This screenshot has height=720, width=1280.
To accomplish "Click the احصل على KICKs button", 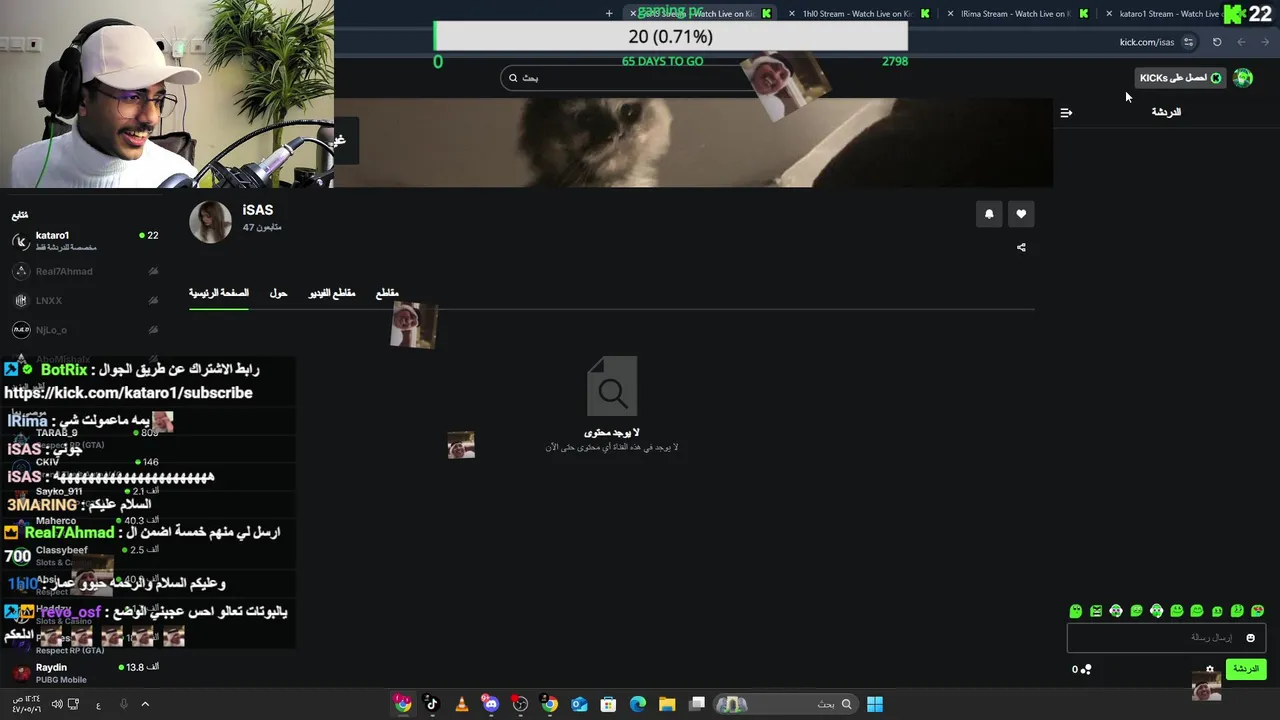I will point(1181,78).
